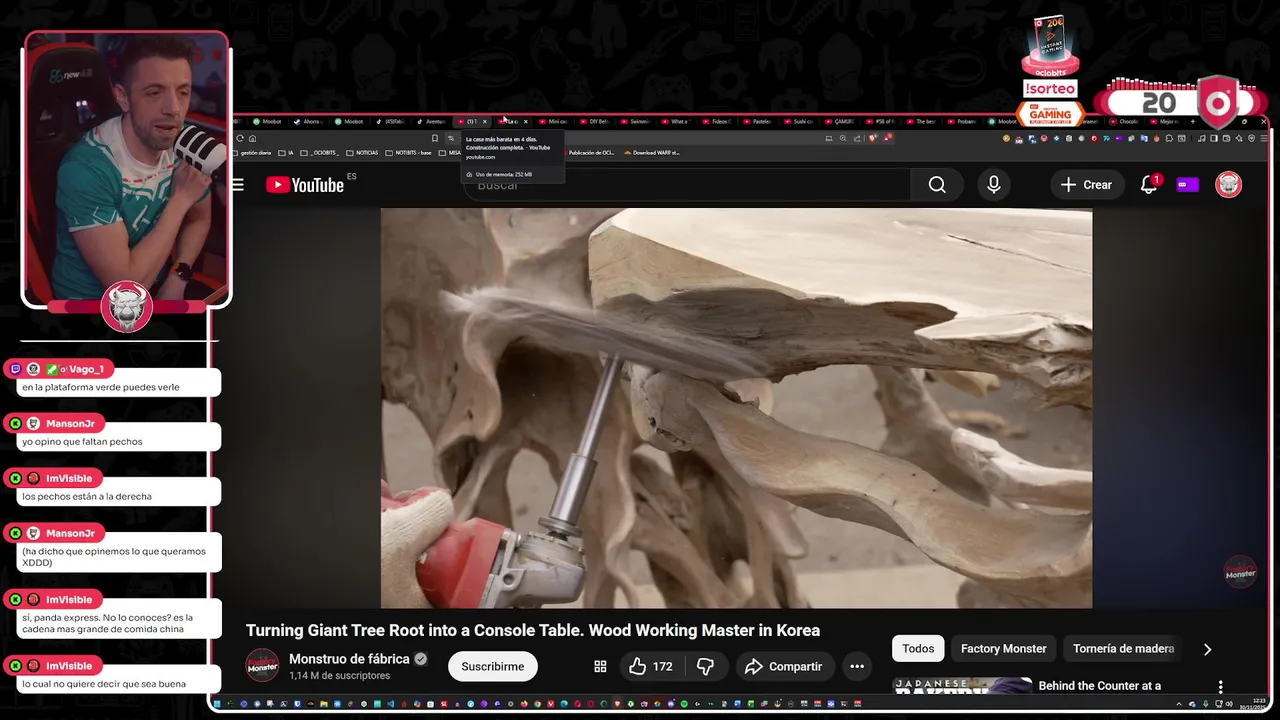Open the IA bookmarks folder
1280x720 pixels.
(286, 153)
